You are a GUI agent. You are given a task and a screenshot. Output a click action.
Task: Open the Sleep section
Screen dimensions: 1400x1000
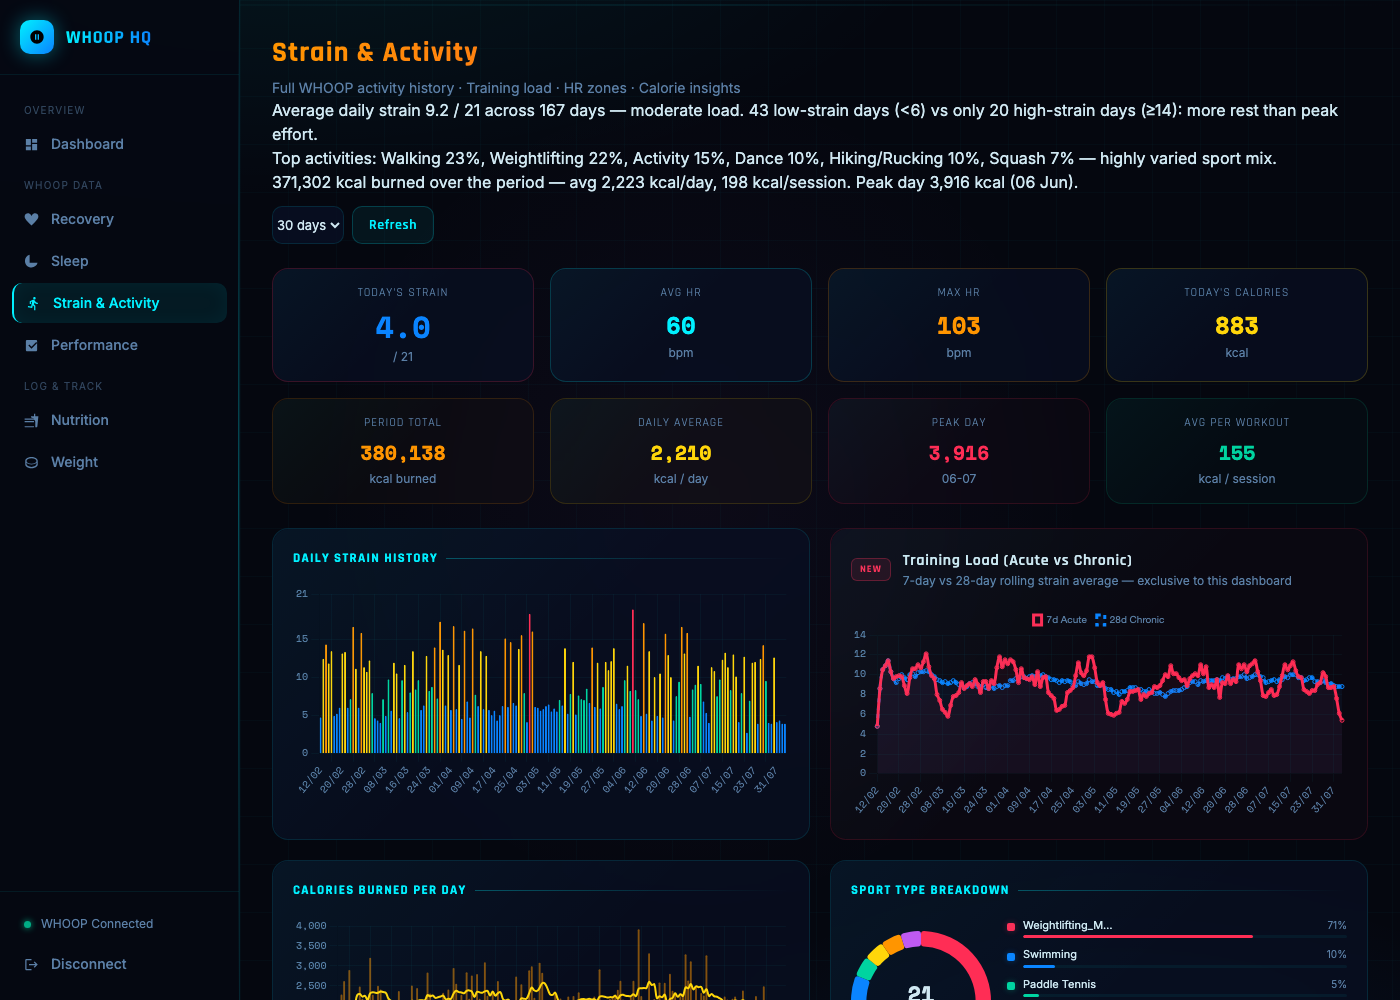120,261
